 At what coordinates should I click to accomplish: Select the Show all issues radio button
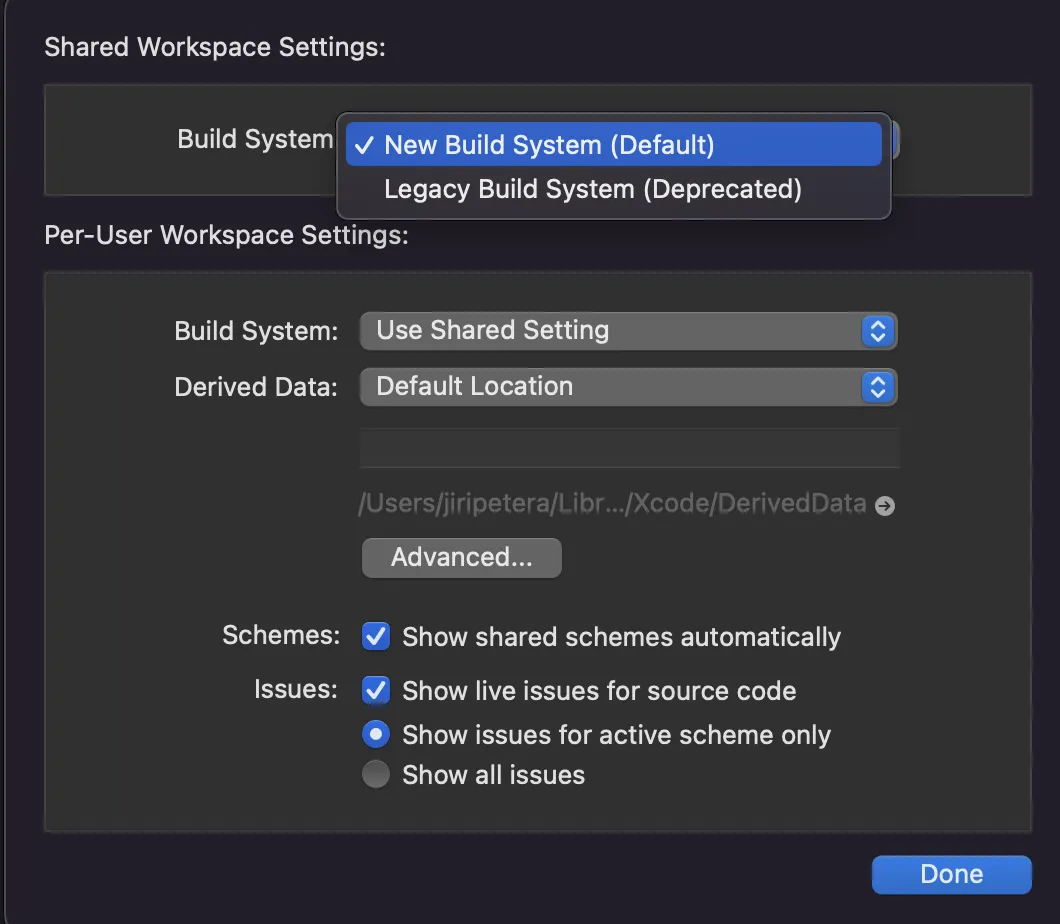[376, 775]
